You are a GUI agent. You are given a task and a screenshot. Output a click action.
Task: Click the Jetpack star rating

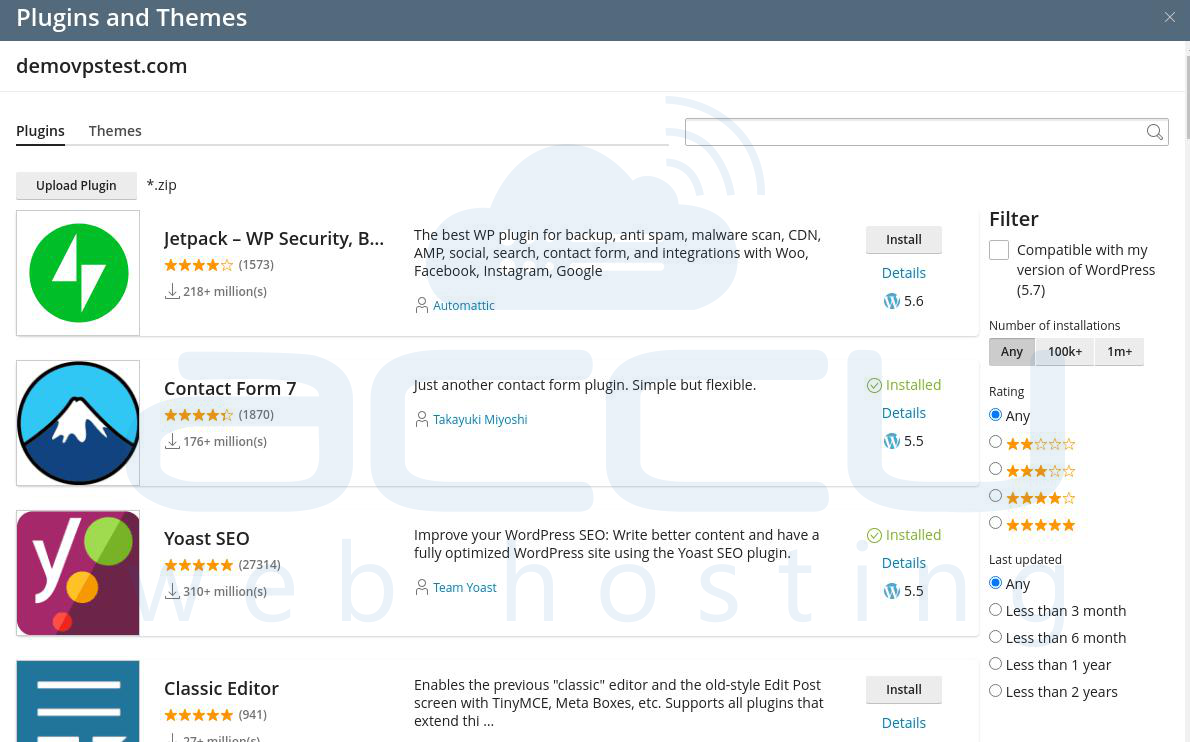click(x=199, y=265)
